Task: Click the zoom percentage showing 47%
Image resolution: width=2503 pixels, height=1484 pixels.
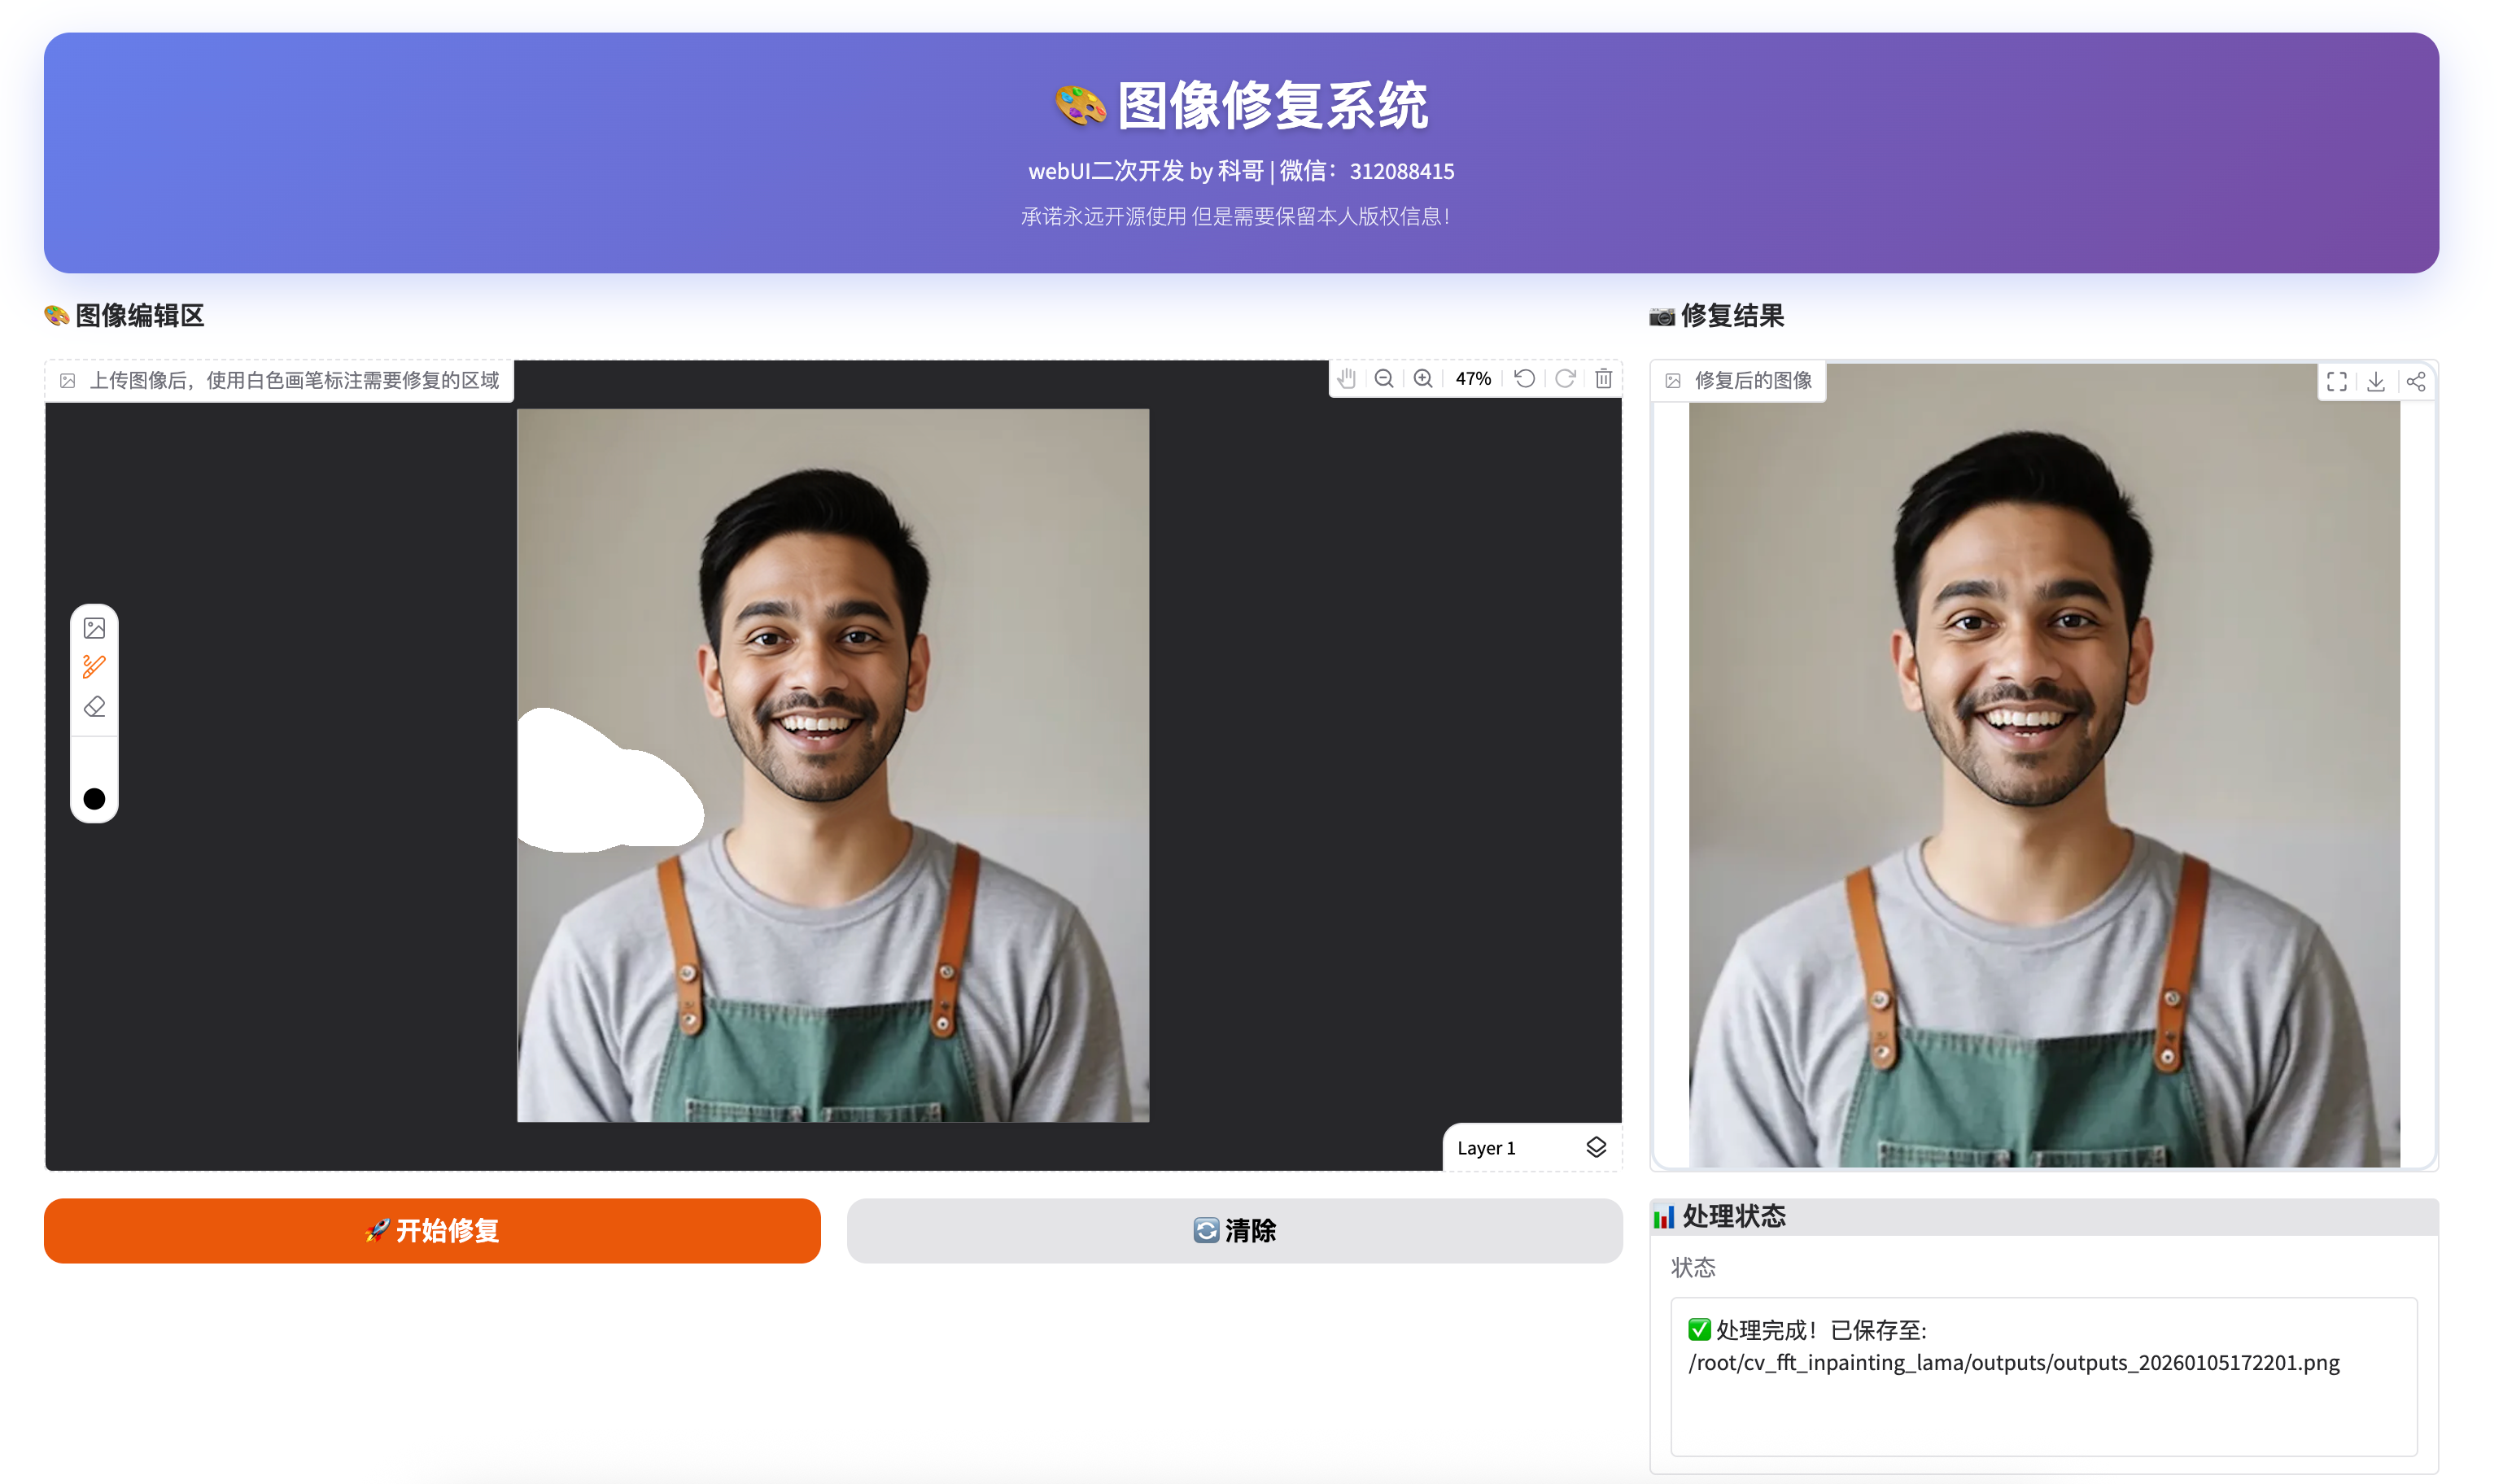Action: coord(1472,379)
